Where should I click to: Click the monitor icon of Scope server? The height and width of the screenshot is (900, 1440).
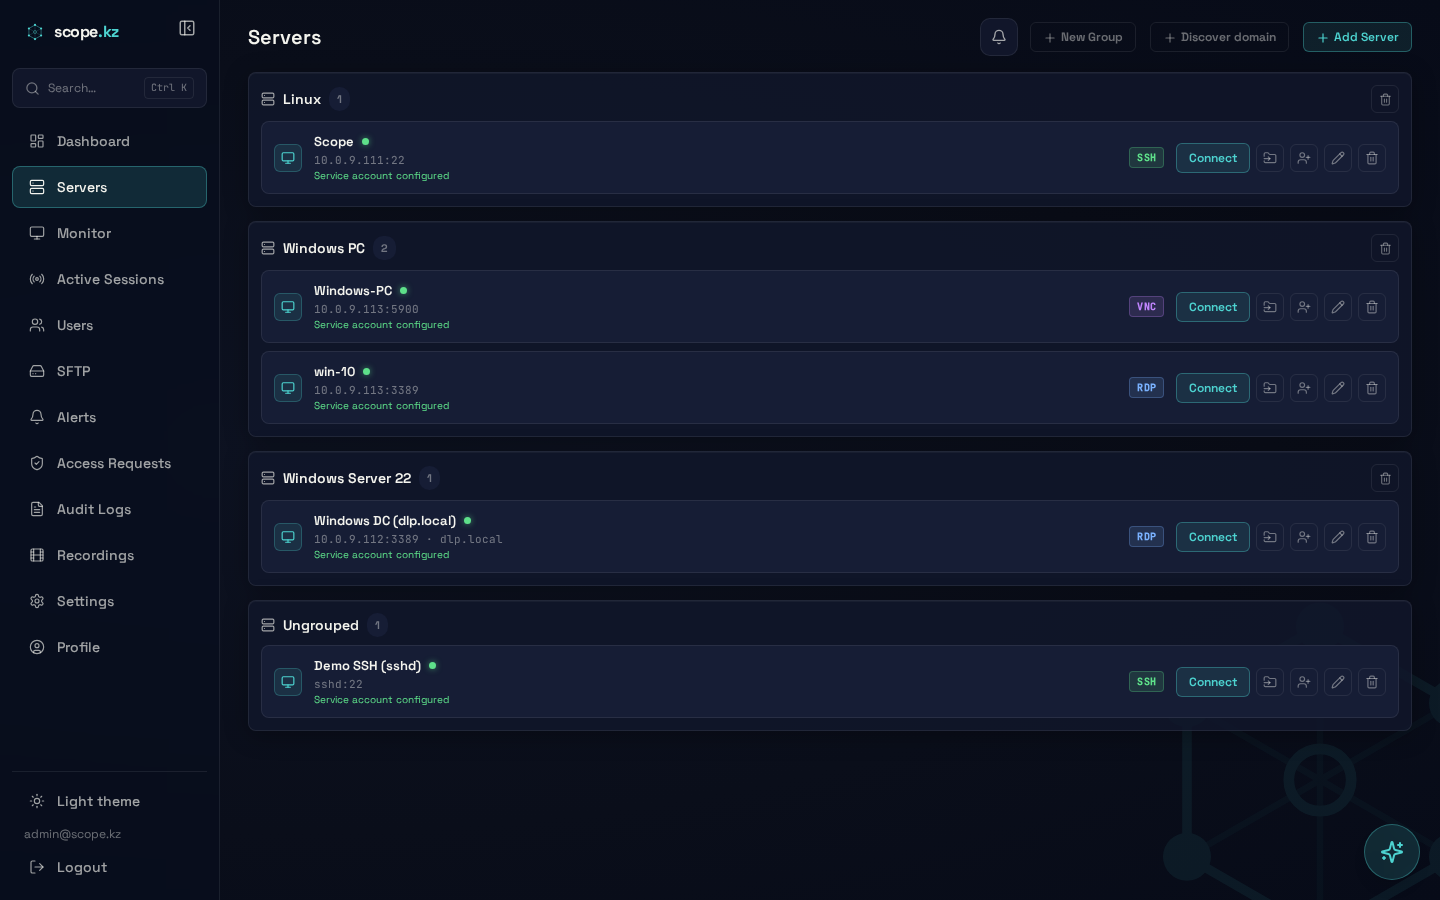[x=288, y=158]
